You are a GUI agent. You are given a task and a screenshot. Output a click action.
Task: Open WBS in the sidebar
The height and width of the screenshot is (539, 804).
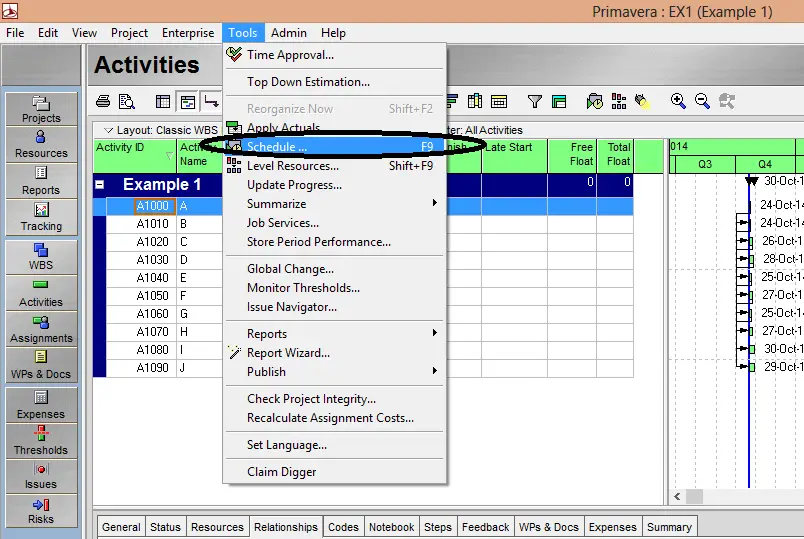pos(41,257)
